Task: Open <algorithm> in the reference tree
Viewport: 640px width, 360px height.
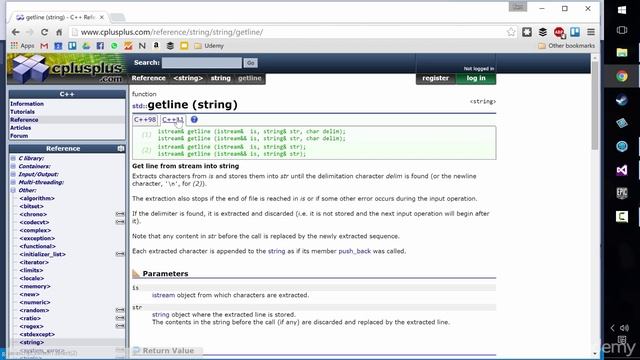Action: pyautogui.click(x=37, y=198)
